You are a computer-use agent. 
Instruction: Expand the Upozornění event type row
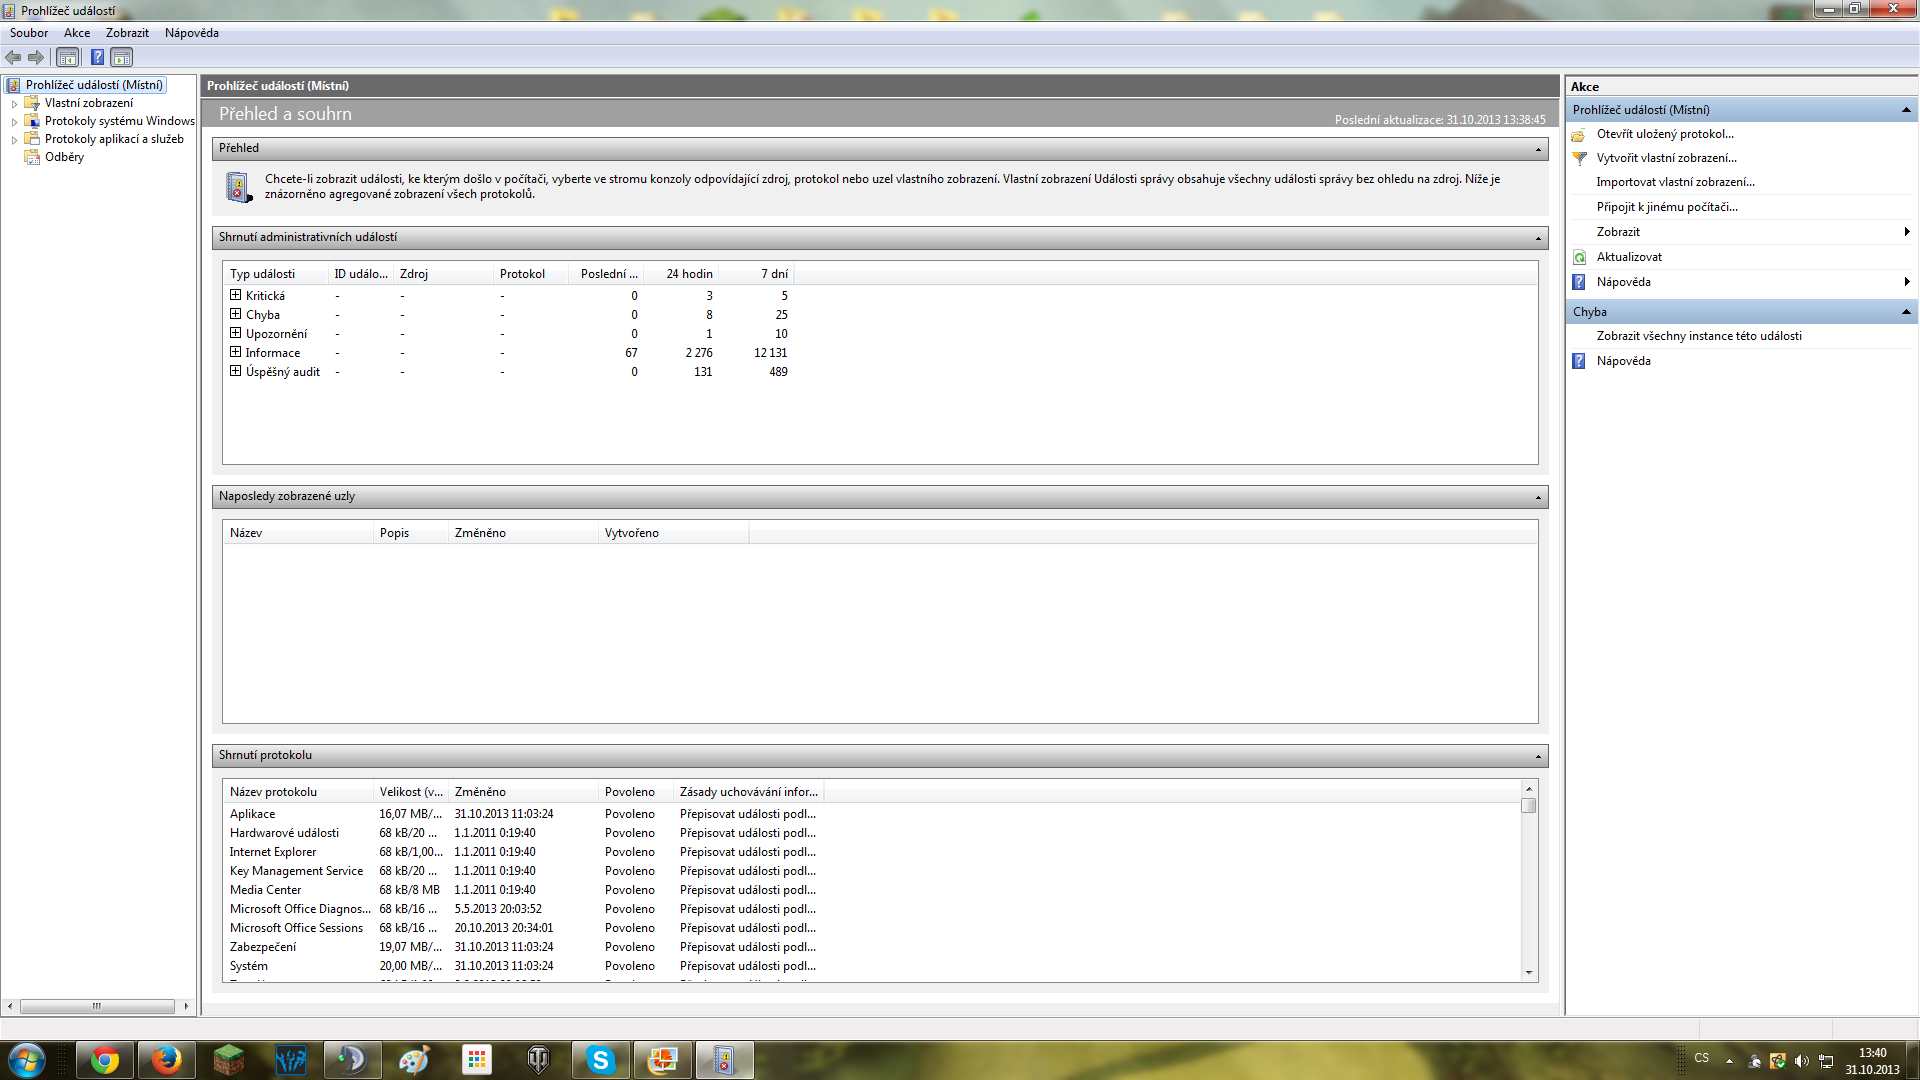pyautogui.click(x=236, y=333)
